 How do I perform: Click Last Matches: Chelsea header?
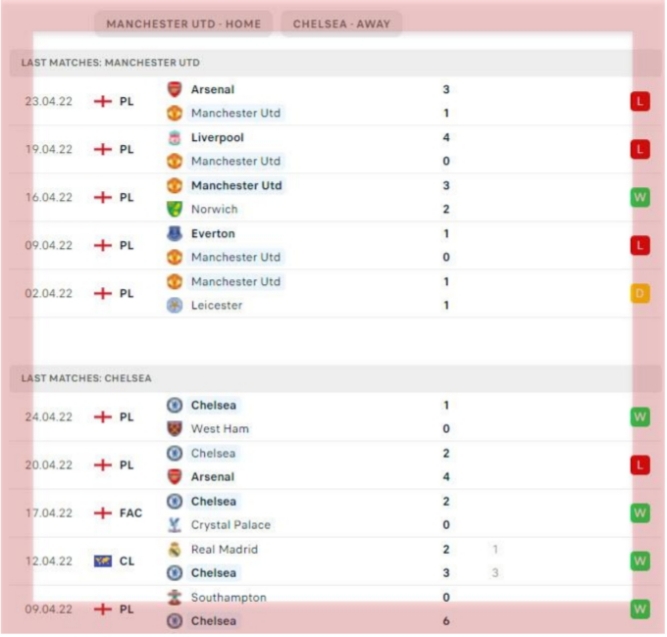(86, 378)
